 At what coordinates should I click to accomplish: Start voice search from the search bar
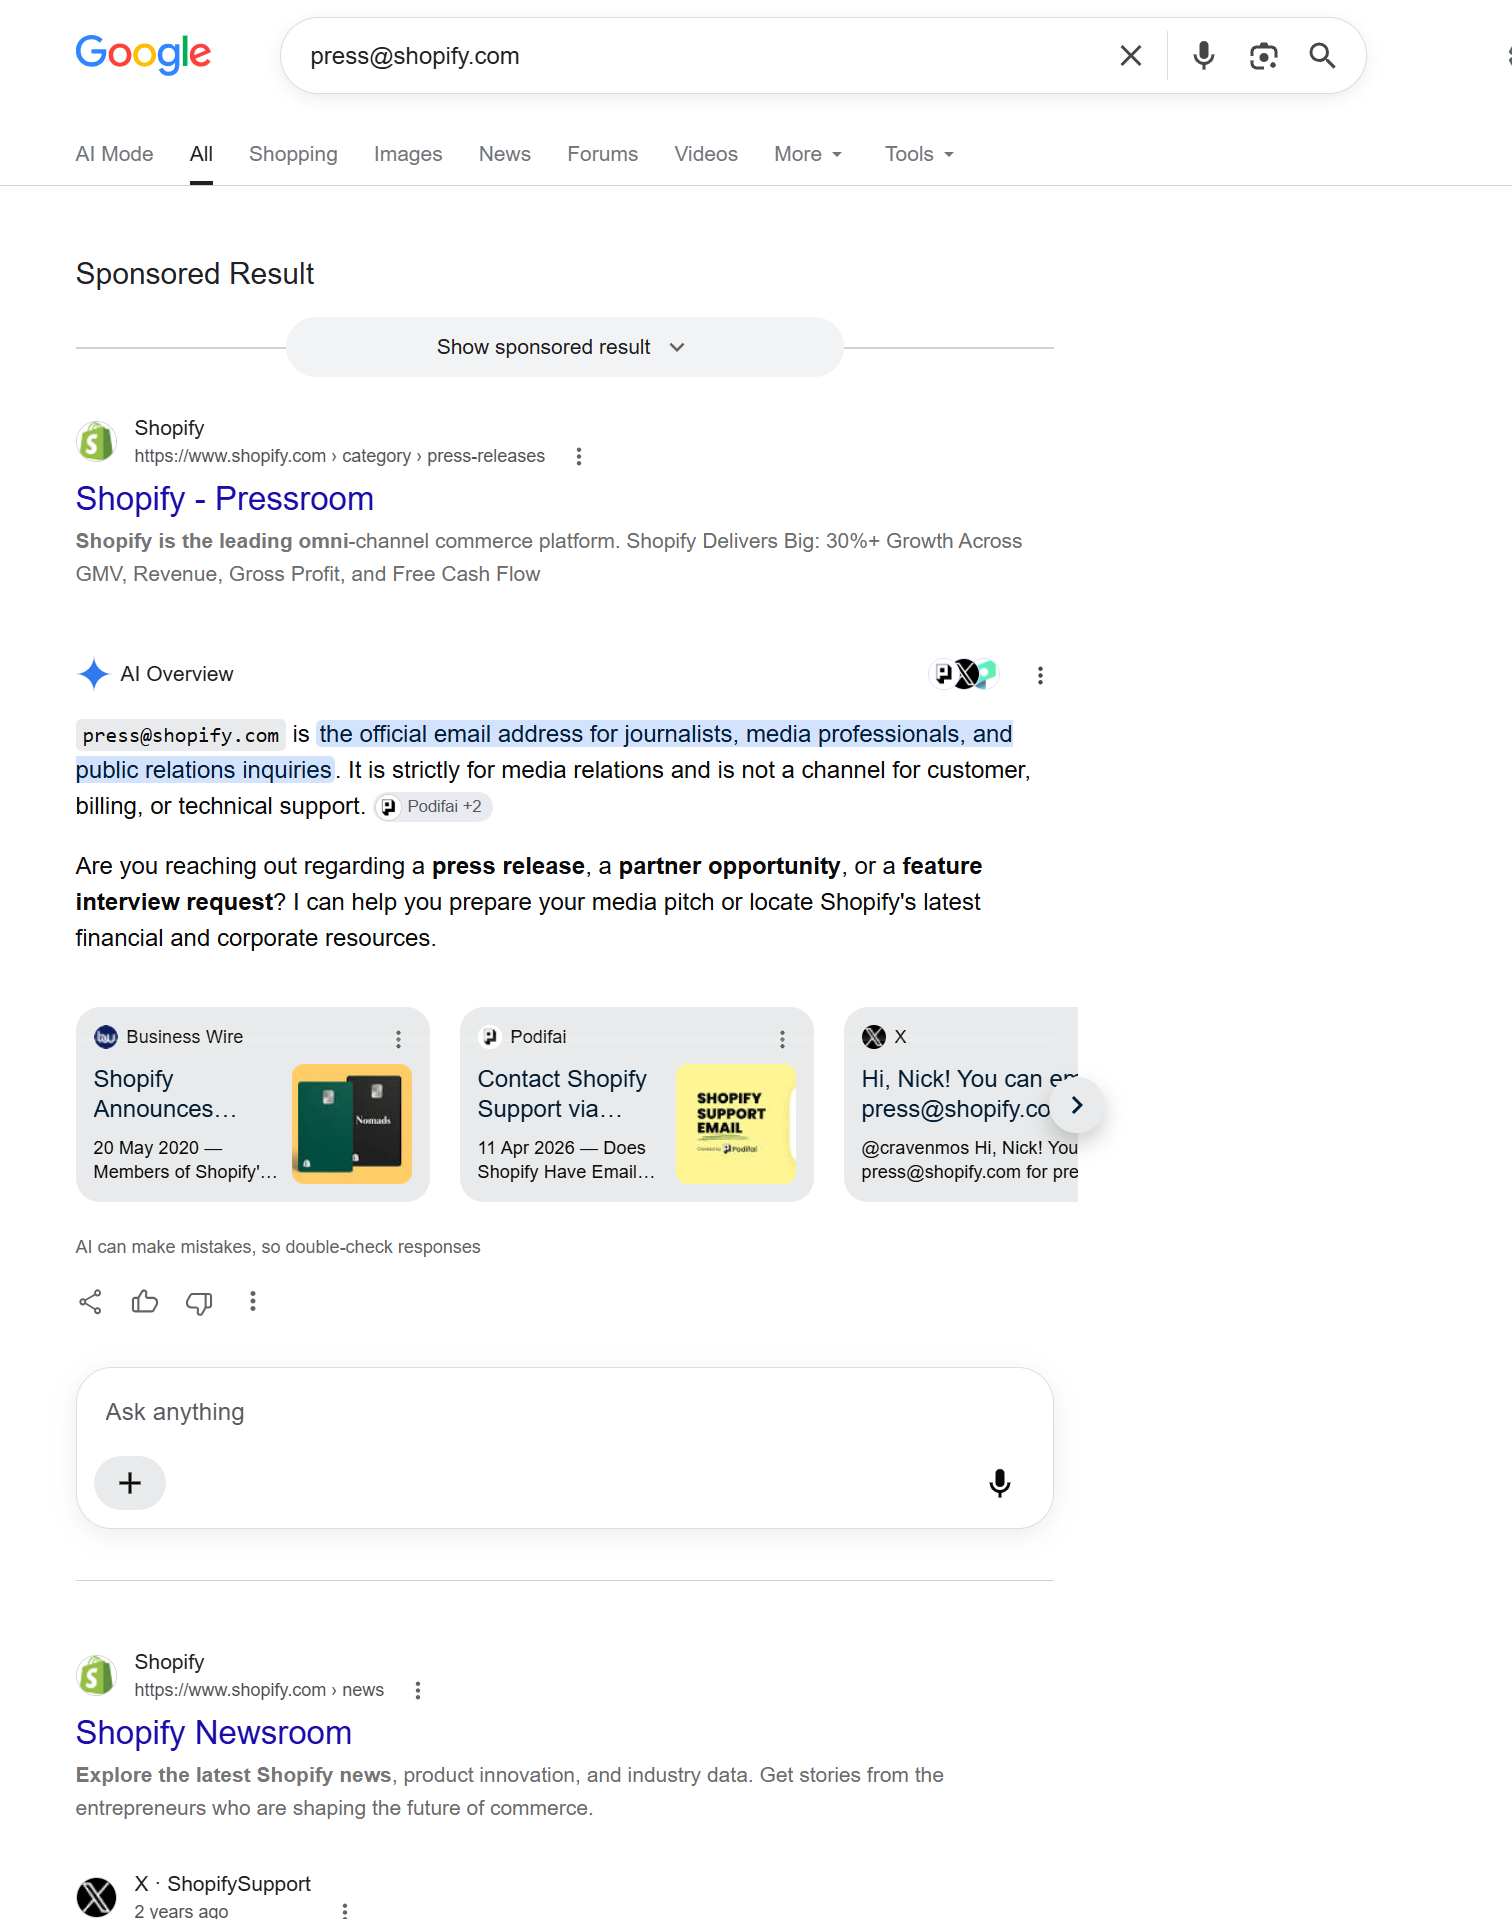click(x=1204, y=56)
